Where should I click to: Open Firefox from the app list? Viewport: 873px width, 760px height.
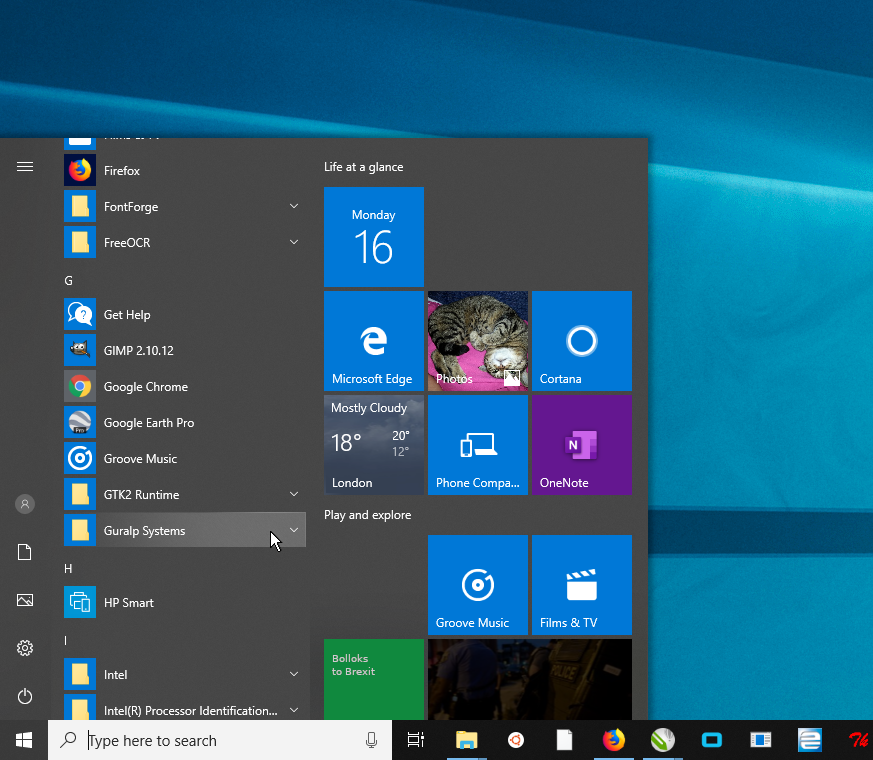[x=185, y=170]
